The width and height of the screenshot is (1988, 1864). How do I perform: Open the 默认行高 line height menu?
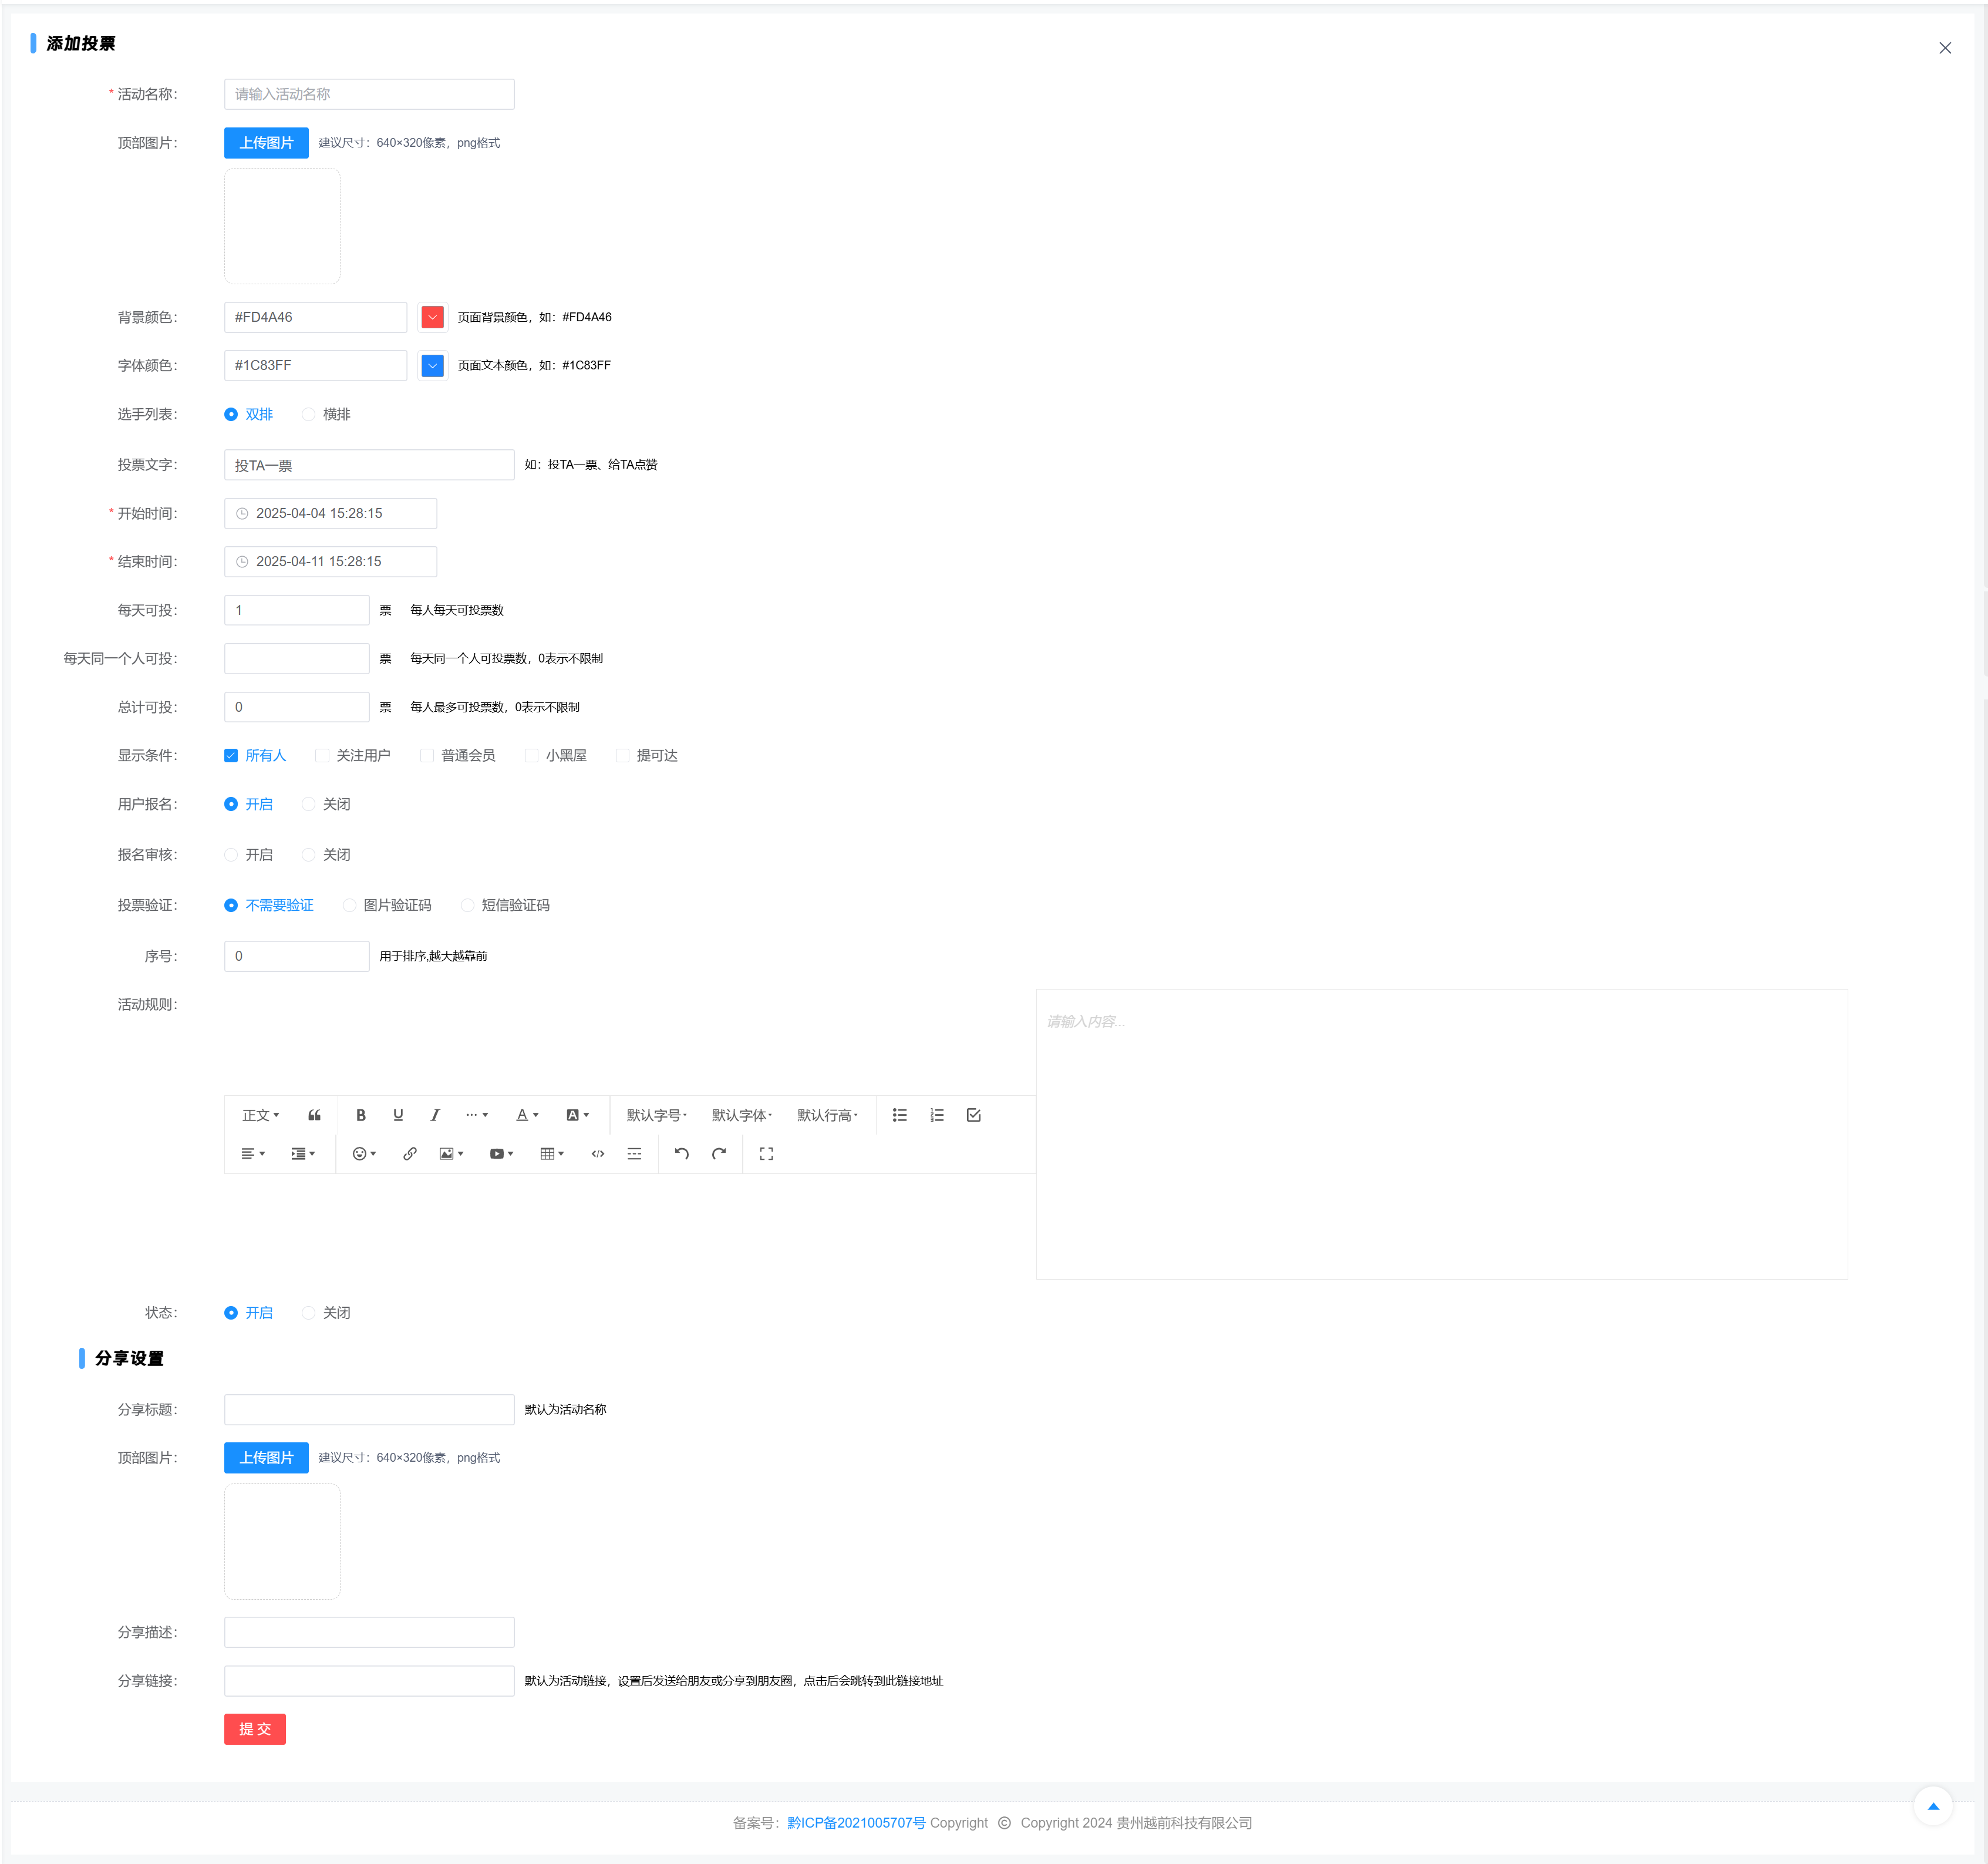tap(827, 1115)
